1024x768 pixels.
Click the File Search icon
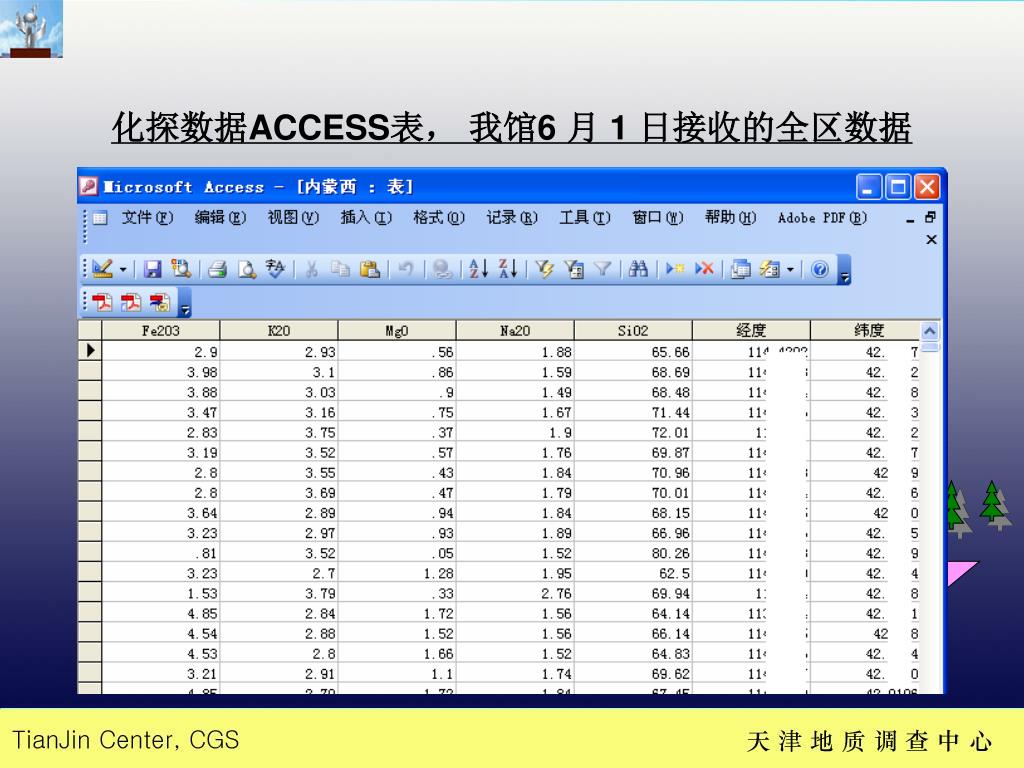tap(181, 269)
